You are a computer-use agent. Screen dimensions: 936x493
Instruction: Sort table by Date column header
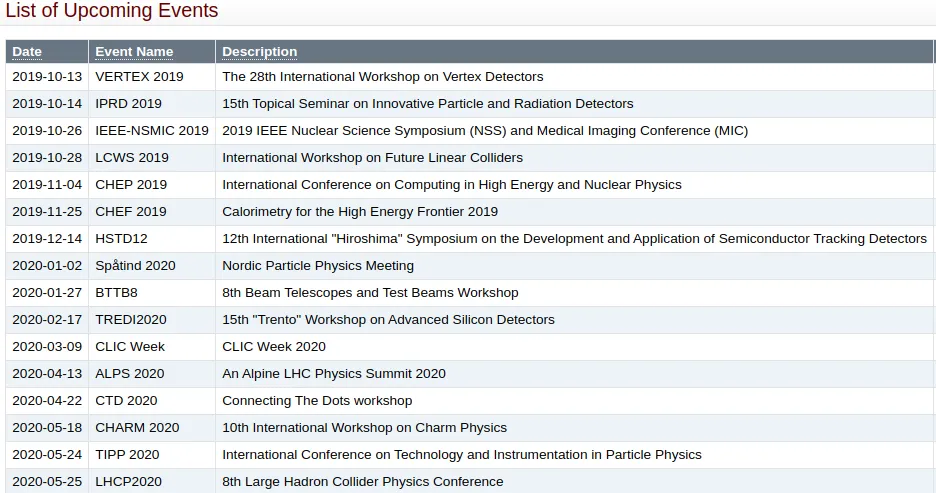point(27,52)
